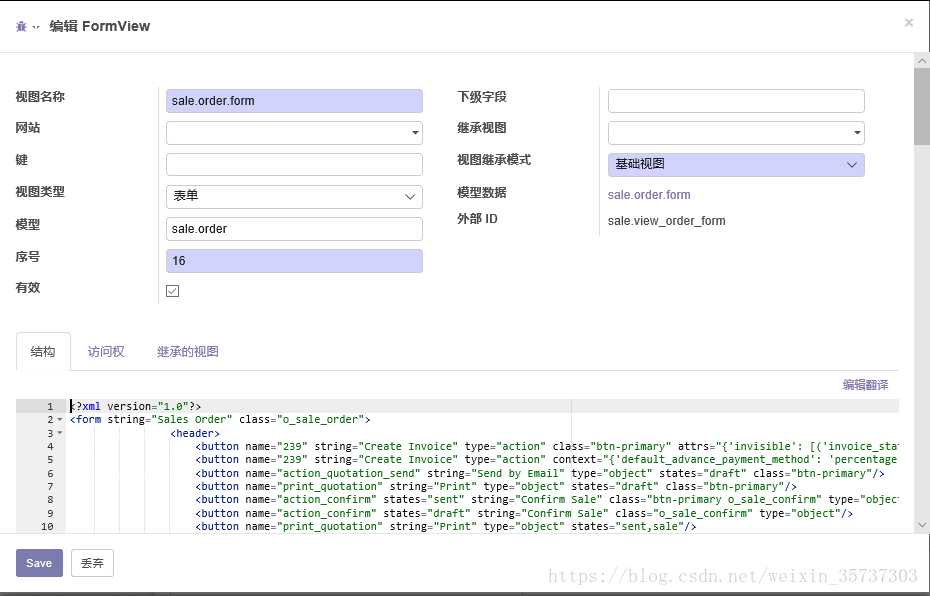Collapse the form element at line 2
The height and width of the screenshot is (596, 930).
pyautogui.click(x=59, y=420)
